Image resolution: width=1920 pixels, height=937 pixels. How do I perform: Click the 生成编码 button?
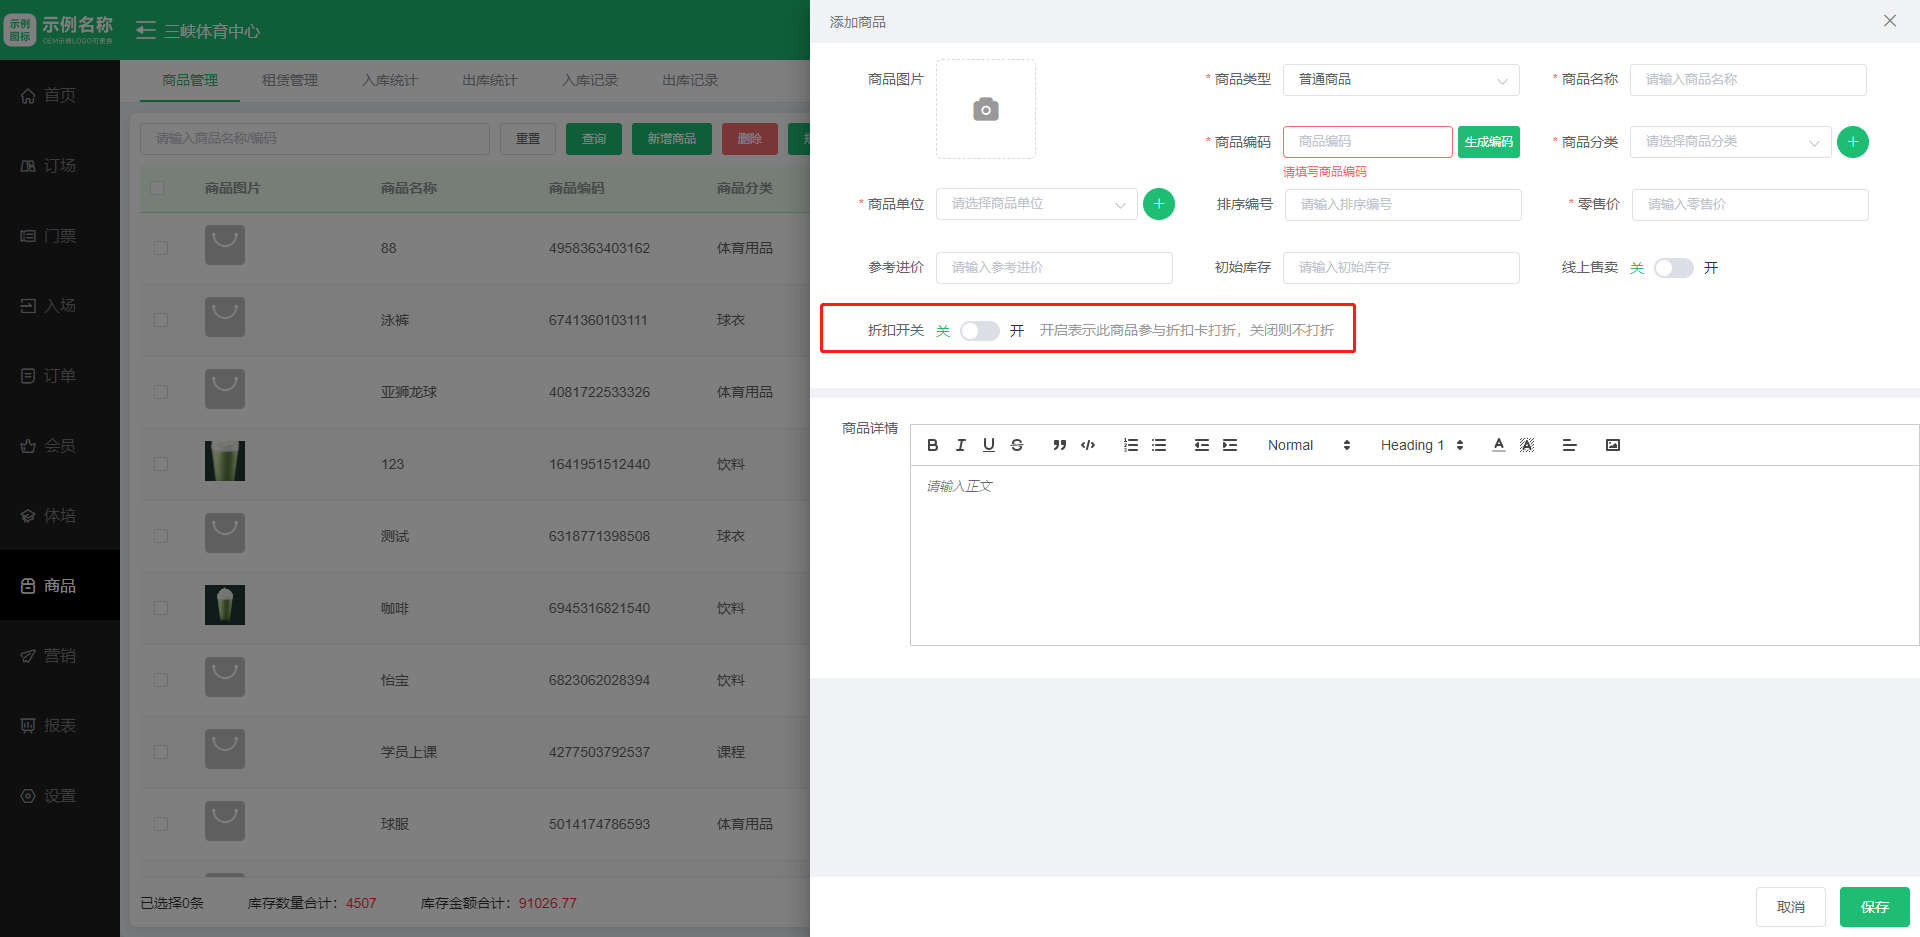1488,142
